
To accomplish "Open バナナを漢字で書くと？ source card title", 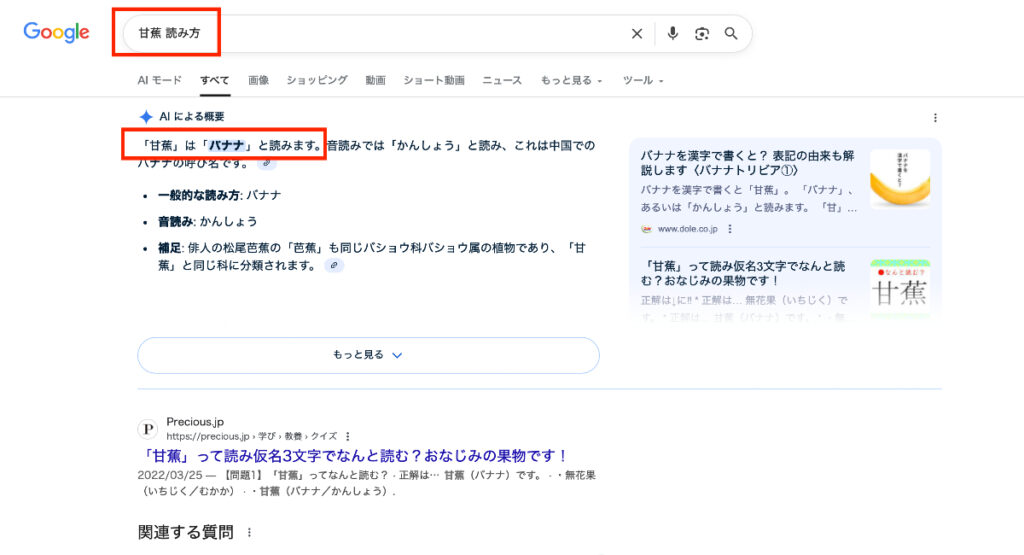I will tap(747, 163).
